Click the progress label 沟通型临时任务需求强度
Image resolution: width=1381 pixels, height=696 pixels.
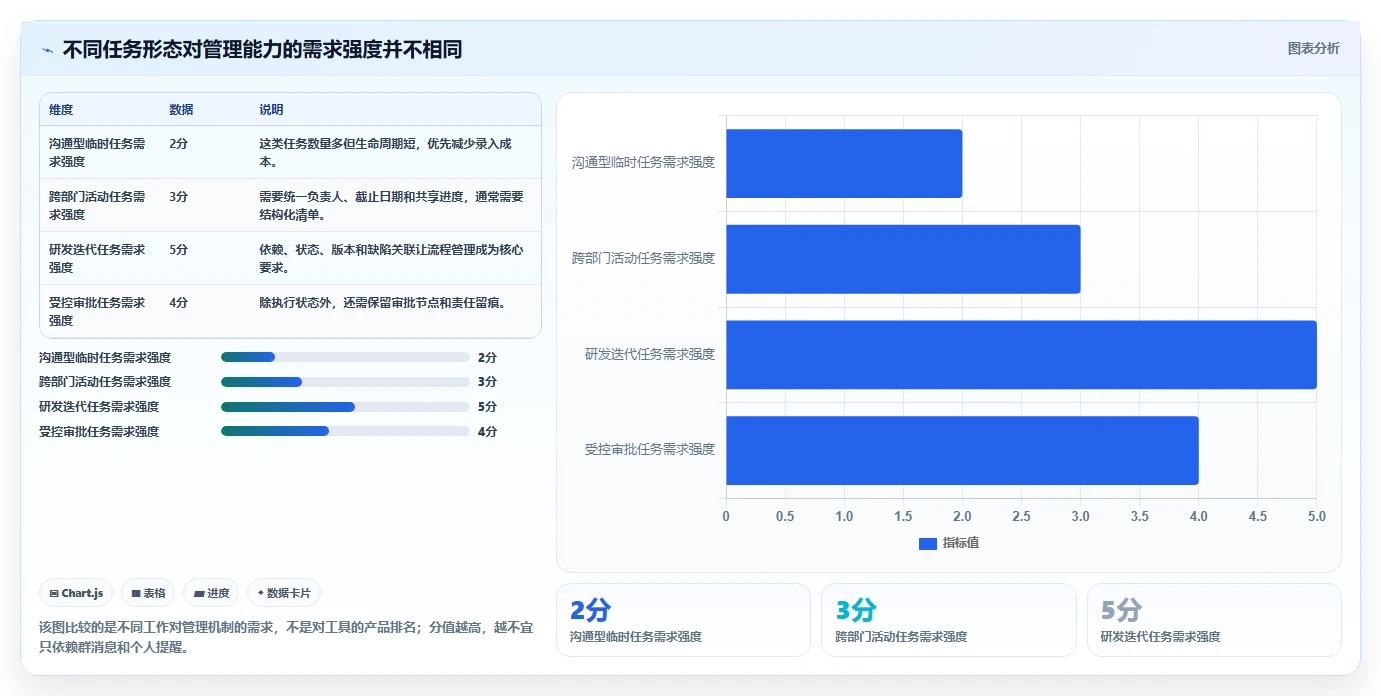105,357
